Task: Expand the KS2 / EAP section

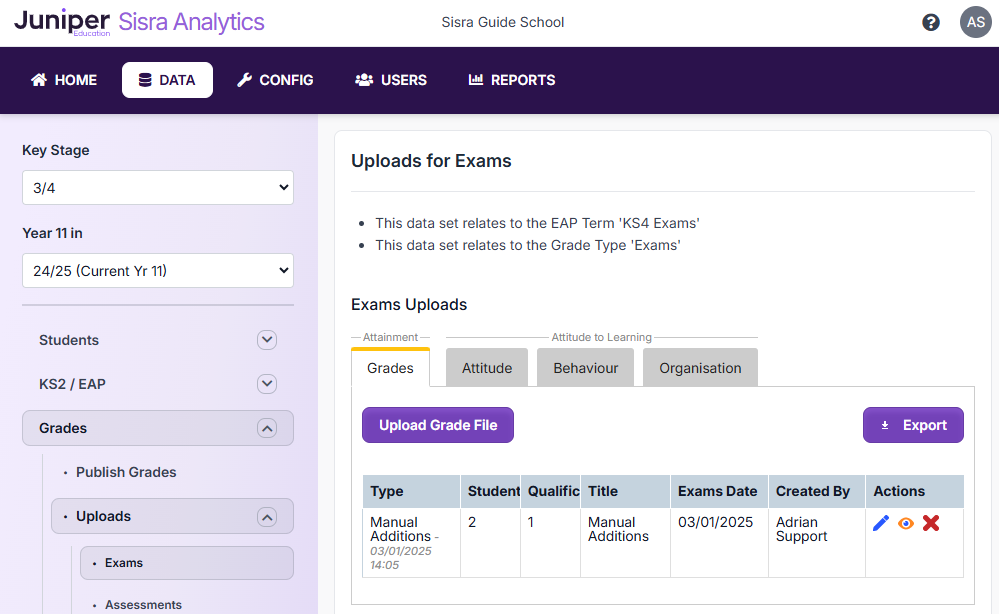Action: point(267,384)
